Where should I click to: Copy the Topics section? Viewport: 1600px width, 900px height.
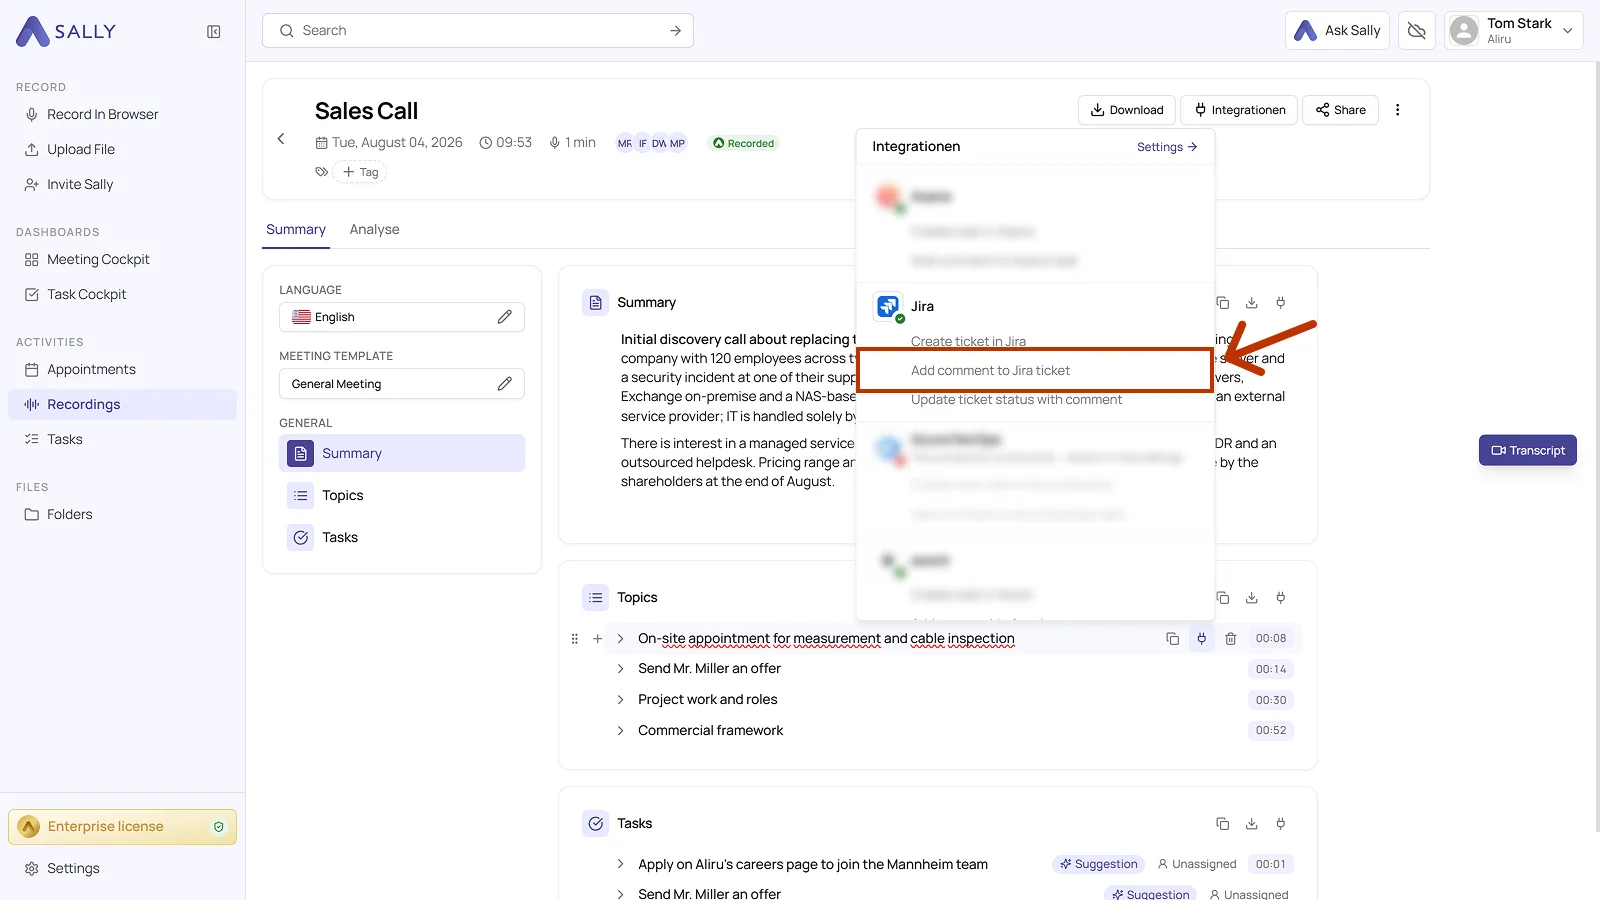1222,598
